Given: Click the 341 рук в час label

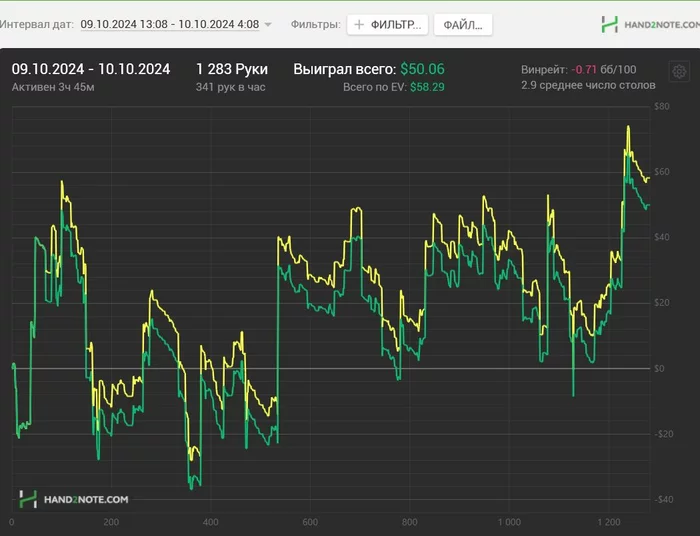Looking at the screenshot, I should [x=230, y=87].
